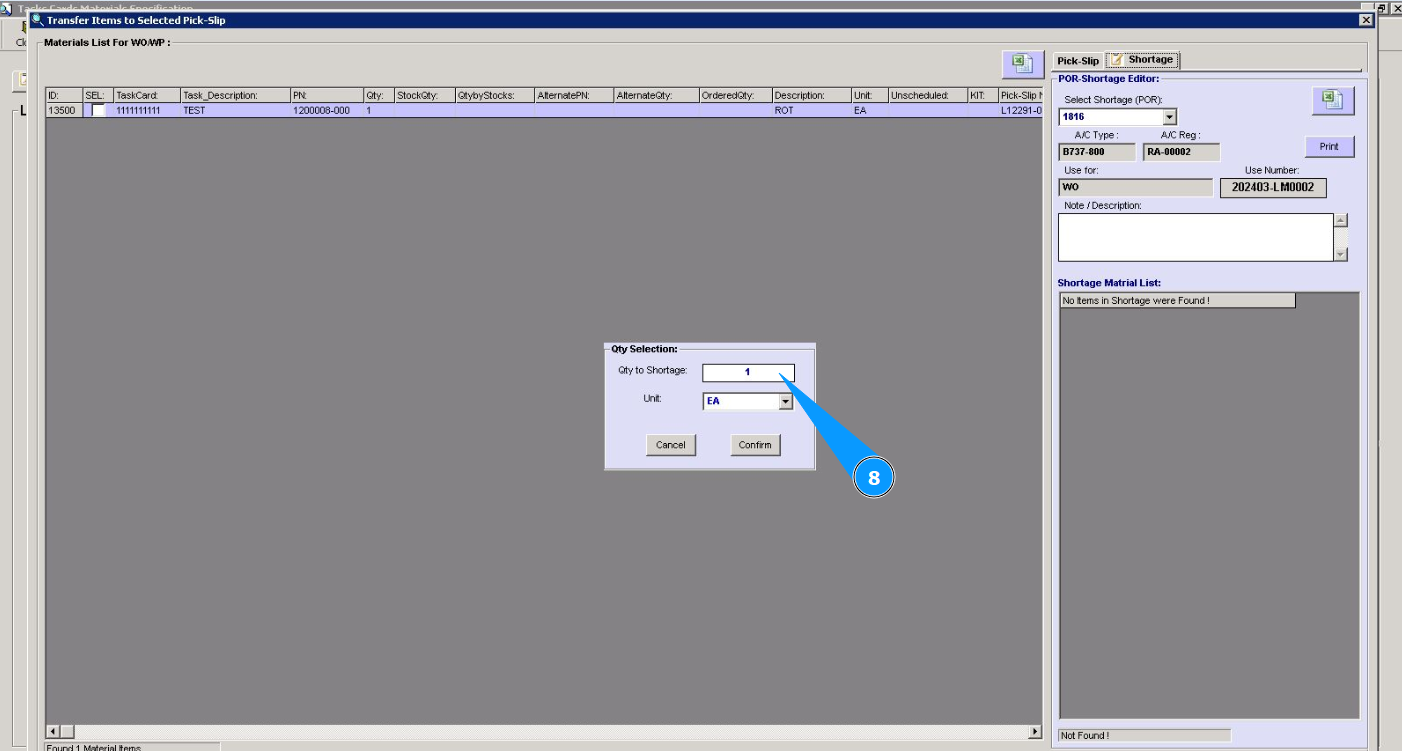Click the Task_Description column header
The image size is (1402, 751).
tap(235, 96)
